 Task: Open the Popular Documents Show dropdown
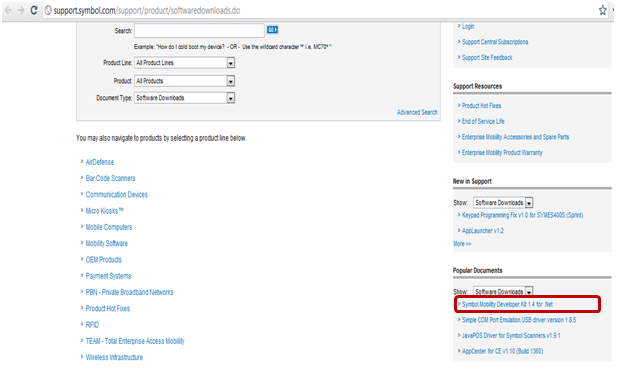(x=503, y=291)
